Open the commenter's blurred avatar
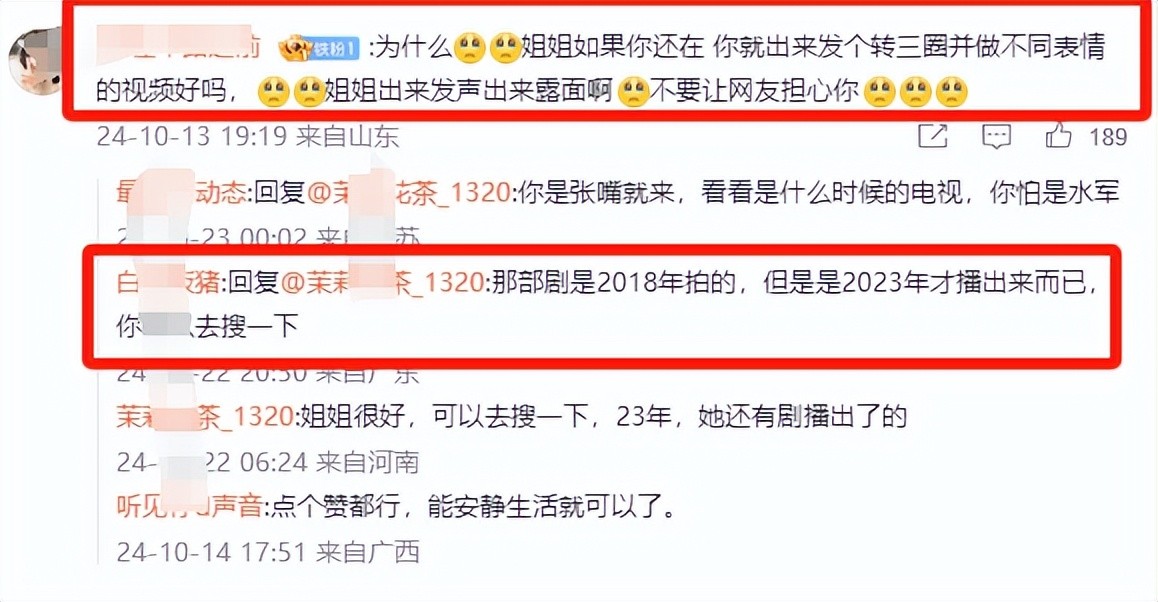Image resolution: width=1158 pixels, height=602 pixels. tap(34, 61)
